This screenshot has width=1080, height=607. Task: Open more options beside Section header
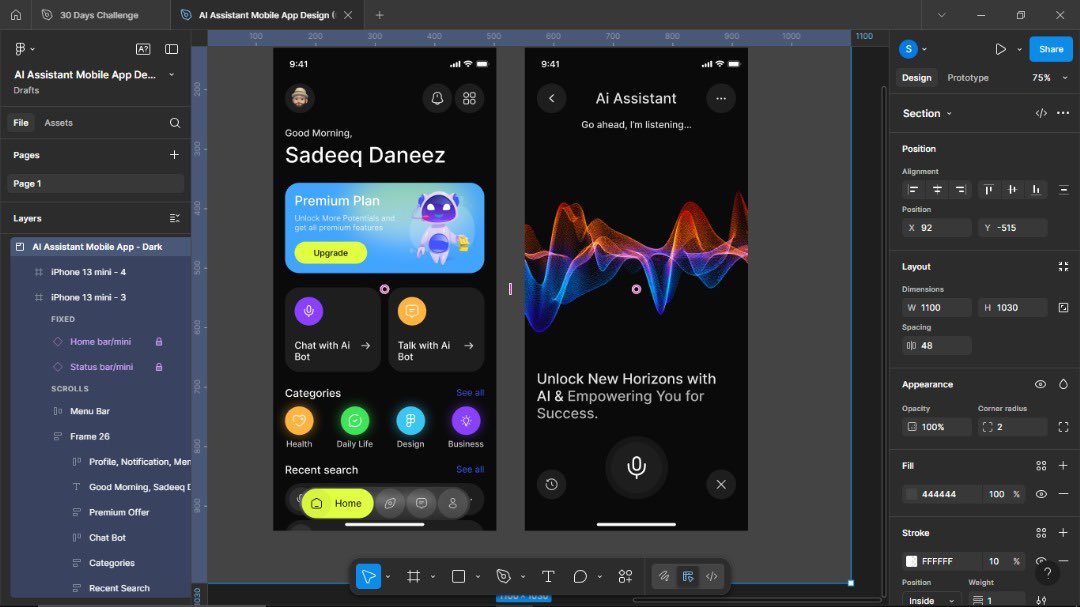tap(1063, 113)
